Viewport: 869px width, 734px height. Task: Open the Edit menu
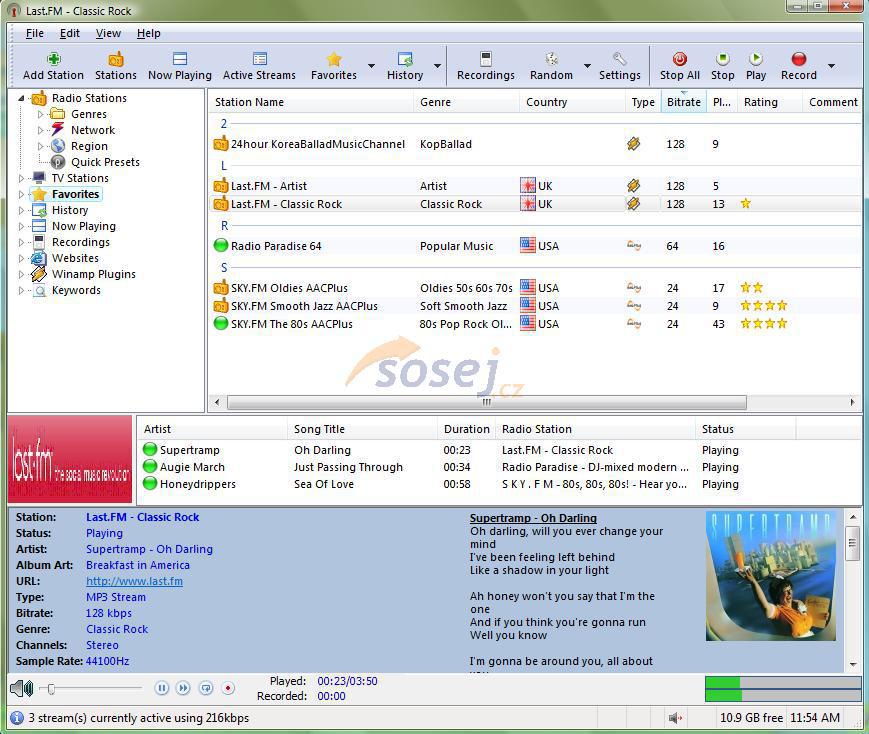(x=70, y=33)
